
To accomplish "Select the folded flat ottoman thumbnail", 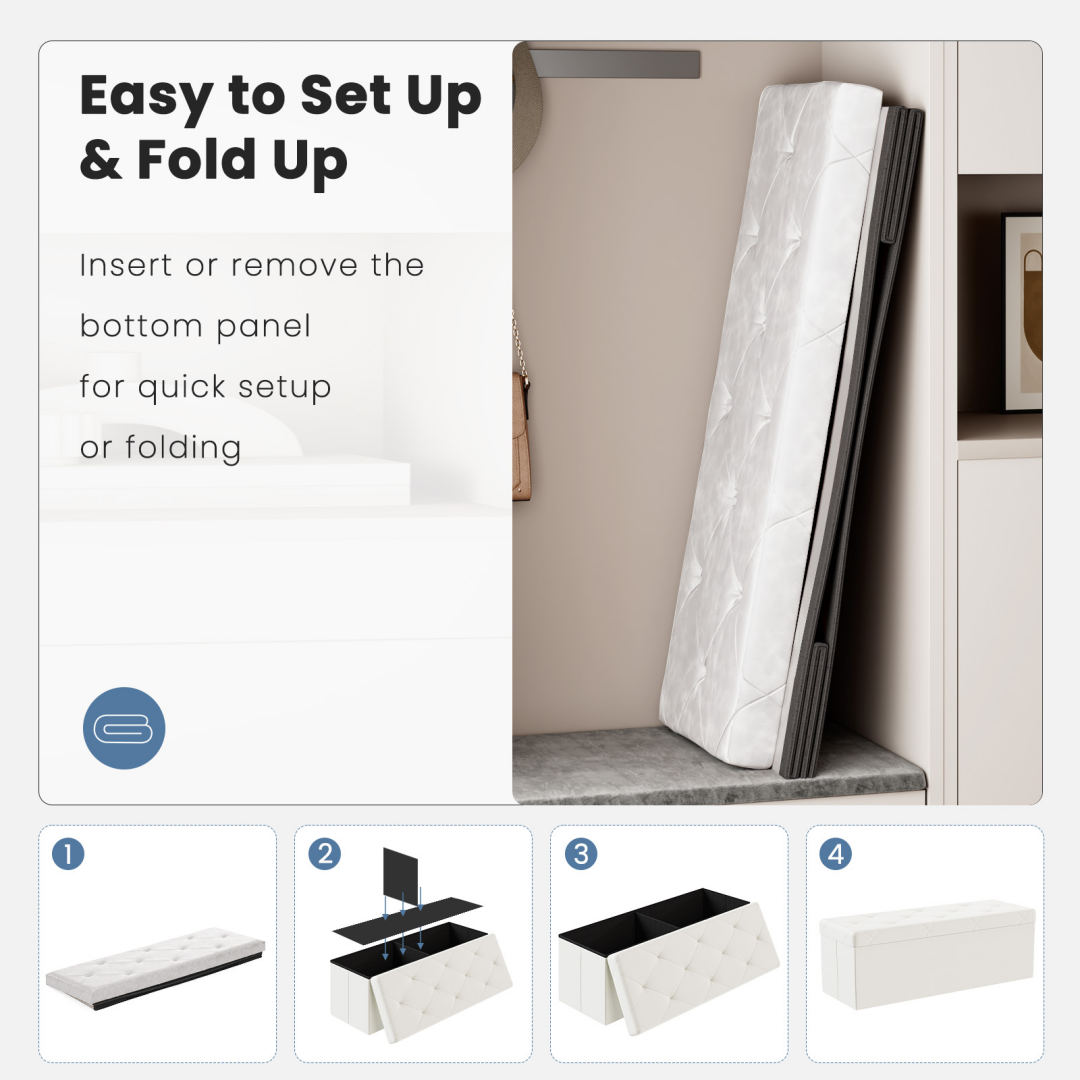I will [x=156, y=968].
